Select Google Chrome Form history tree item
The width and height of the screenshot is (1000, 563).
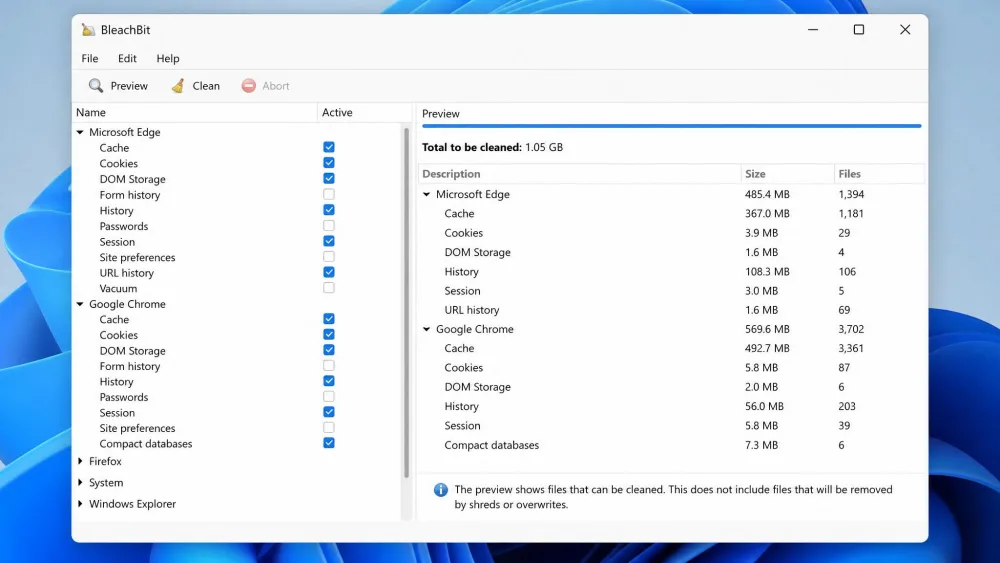(x=129, y=366)
